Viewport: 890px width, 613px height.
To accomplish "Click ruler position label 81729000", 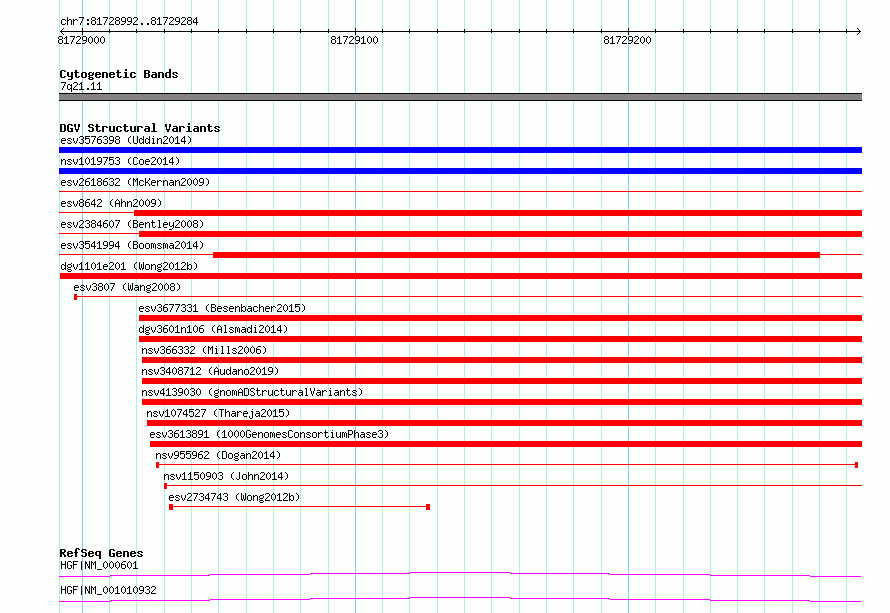I will pyautogui.click(x=81, y=40).
